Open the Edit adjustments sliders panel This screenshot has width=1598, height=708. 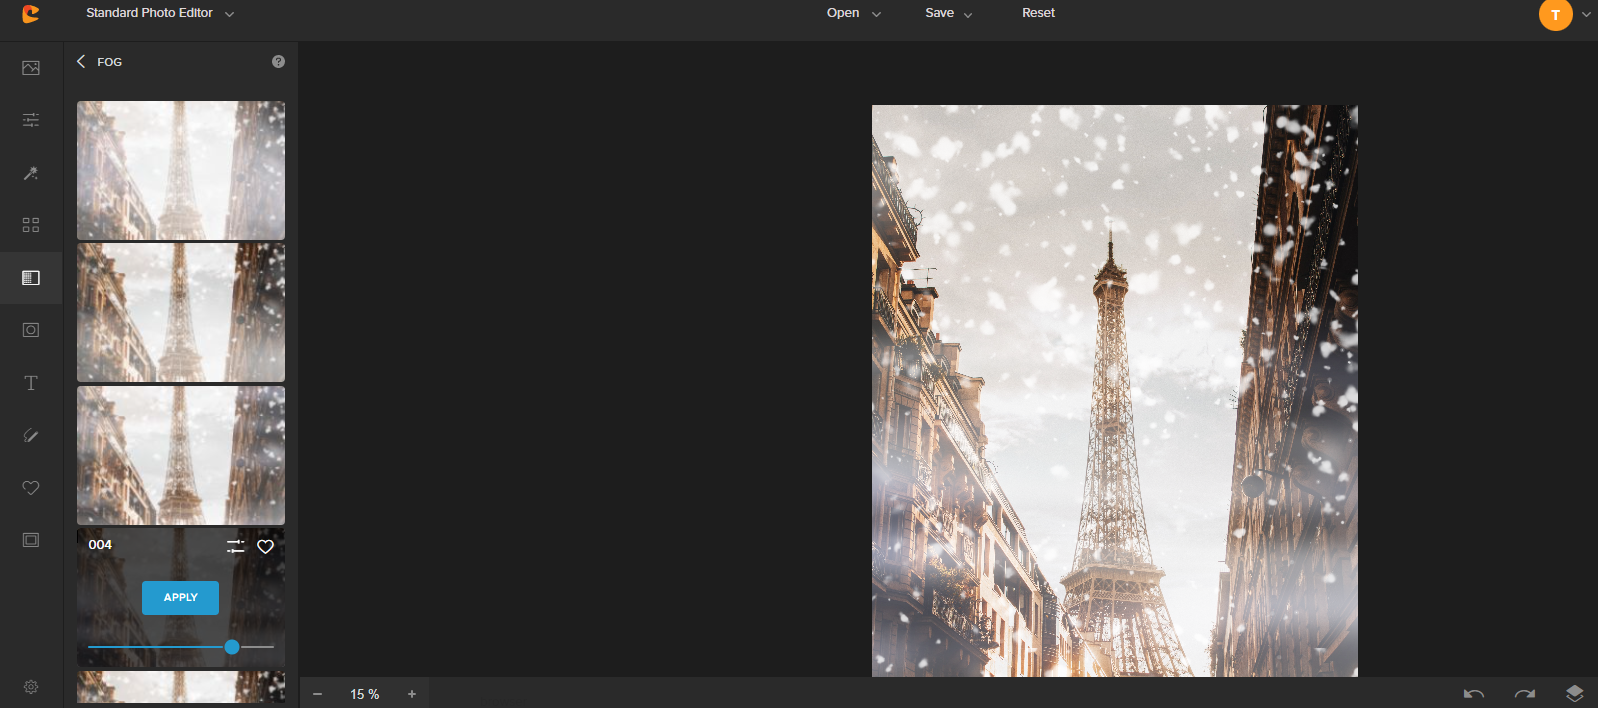[x=31, y=120]
